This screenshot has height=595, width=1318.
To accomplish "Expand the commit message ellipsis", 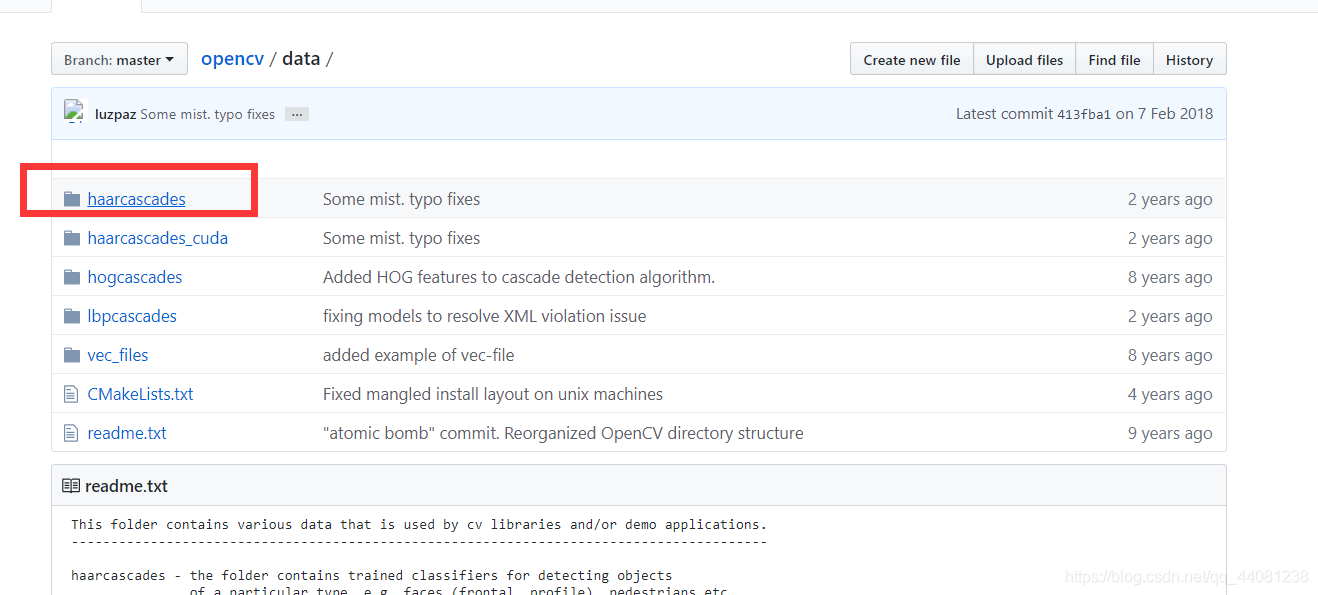I will click(296, 114).
